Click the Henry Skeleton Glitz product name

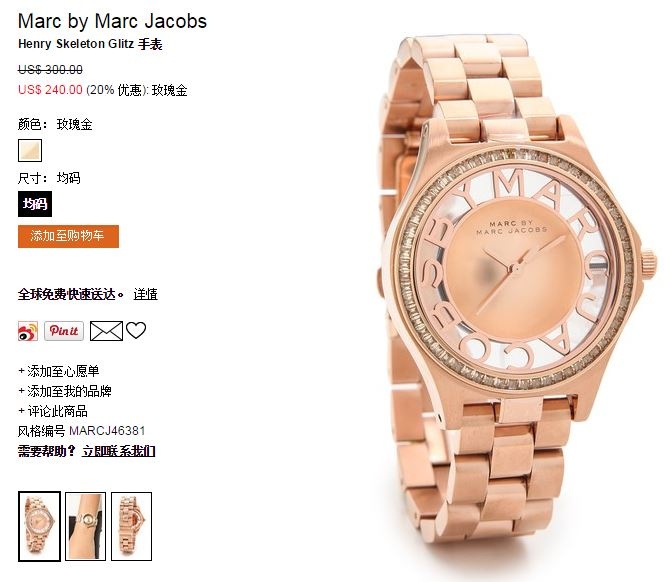(x=76, y=44)
